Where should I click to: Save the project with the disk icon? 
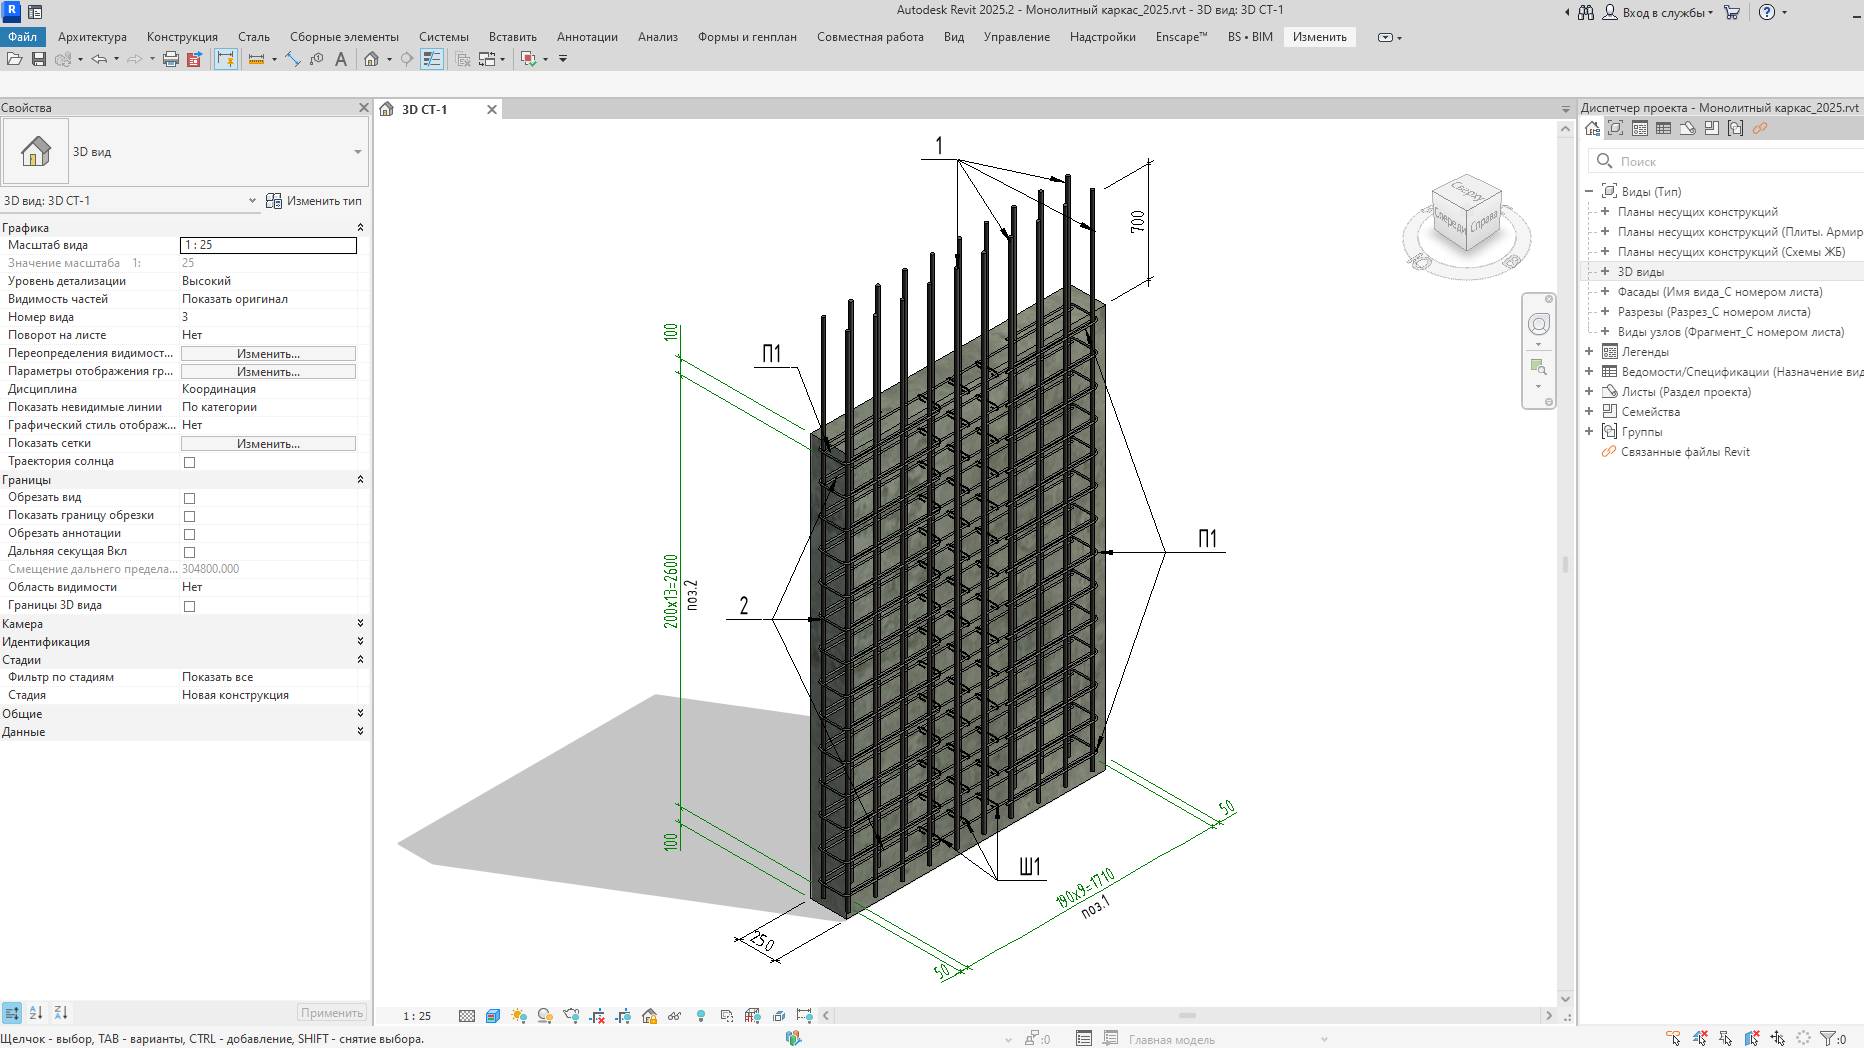pyautogui.click(x=38, y=59)
